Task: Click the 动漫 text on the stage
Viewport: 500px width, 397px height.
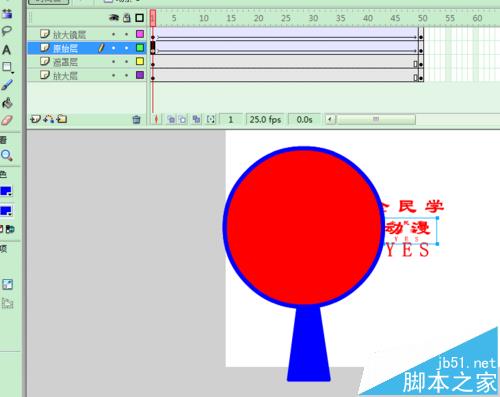Action: pyautogui.click(x=407, y=229)
